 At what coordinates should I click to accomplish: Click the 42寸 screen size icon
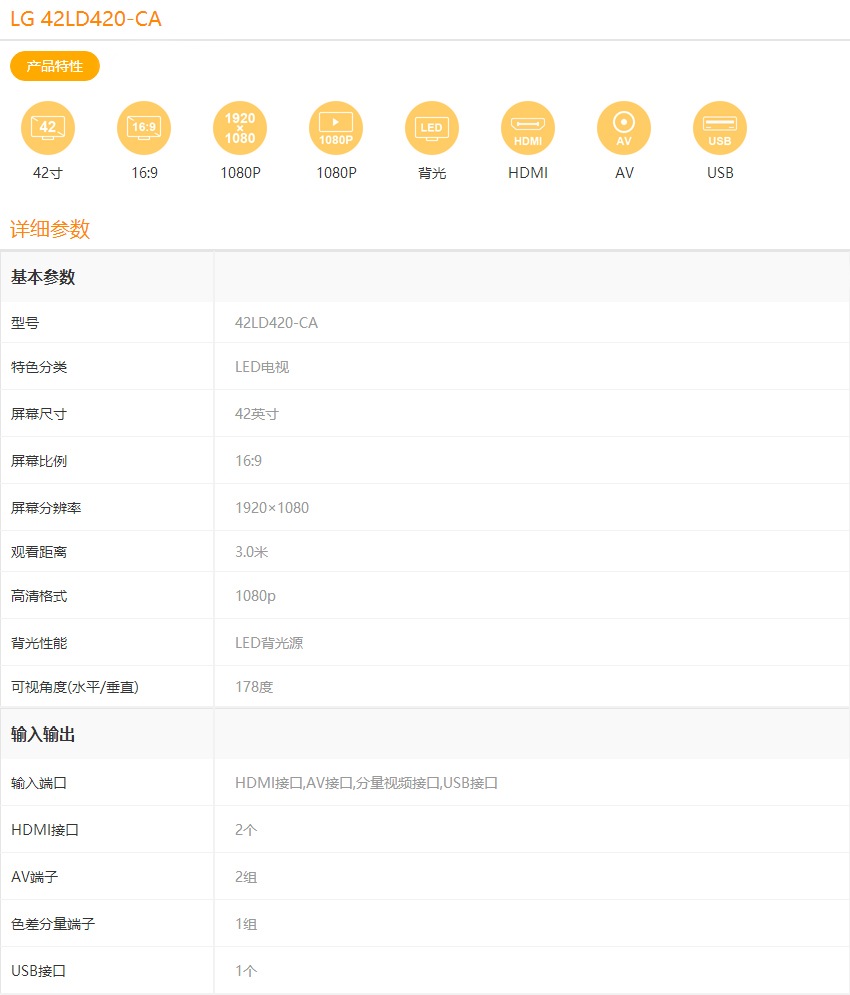[48, 128]
